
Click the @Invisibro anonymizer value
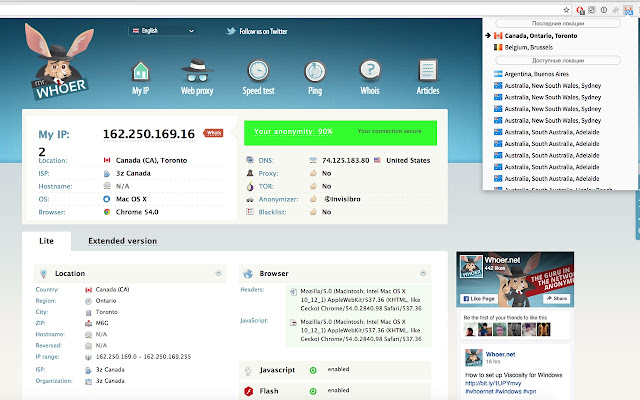point(342,199)
